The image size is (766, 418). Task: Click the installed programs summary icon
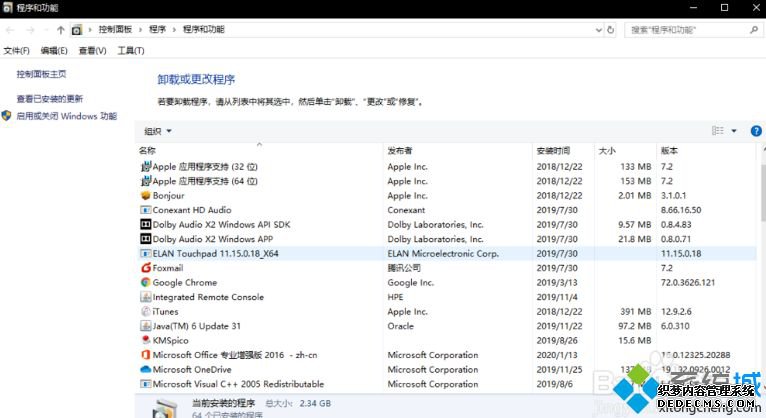coord(165,409)
